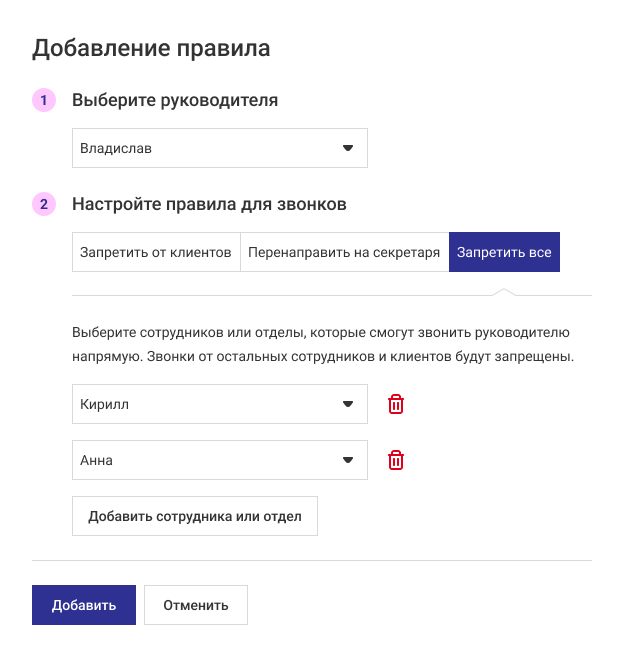
Task: Click the Добавление правила title
Action: (x=152, y=47)
